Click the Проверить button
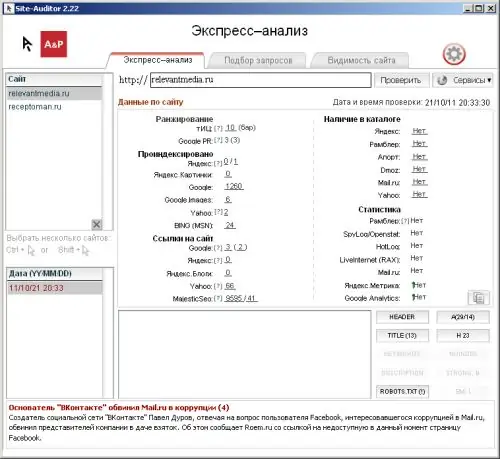 pyautogui.click(x=401, y=80)
